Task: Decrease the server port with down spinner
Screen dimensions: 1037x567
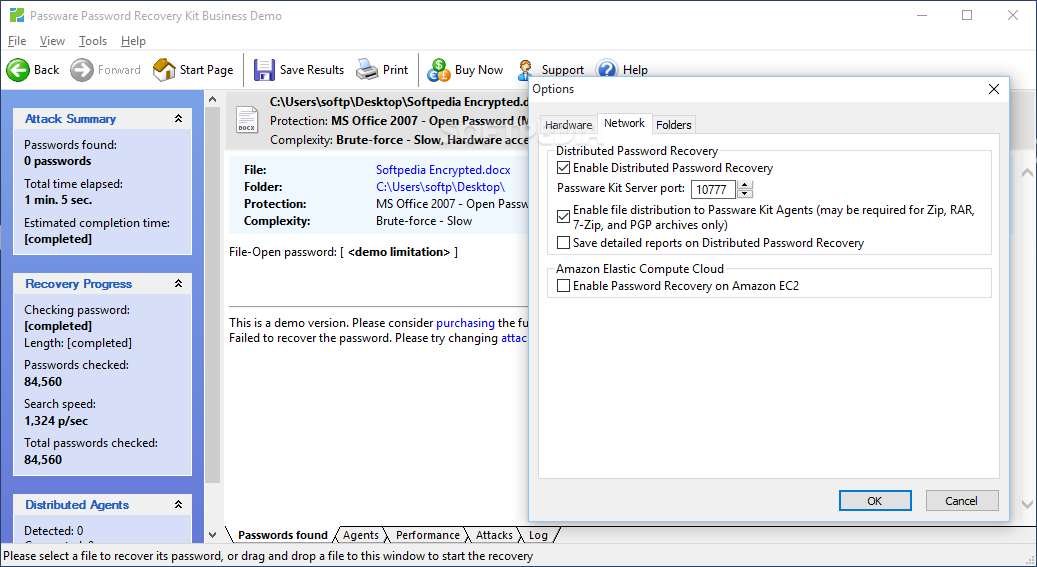Action: (745, 194)
